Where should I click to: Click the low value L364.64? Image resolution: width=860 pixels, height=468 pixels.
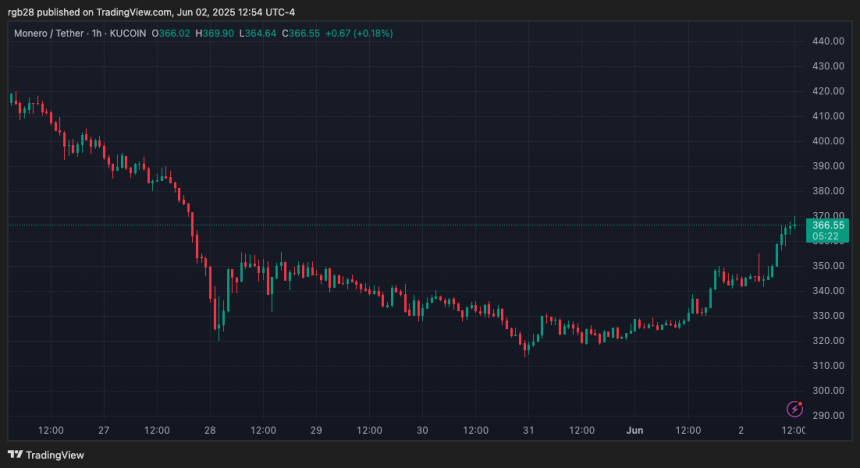(x=258, y=33)
